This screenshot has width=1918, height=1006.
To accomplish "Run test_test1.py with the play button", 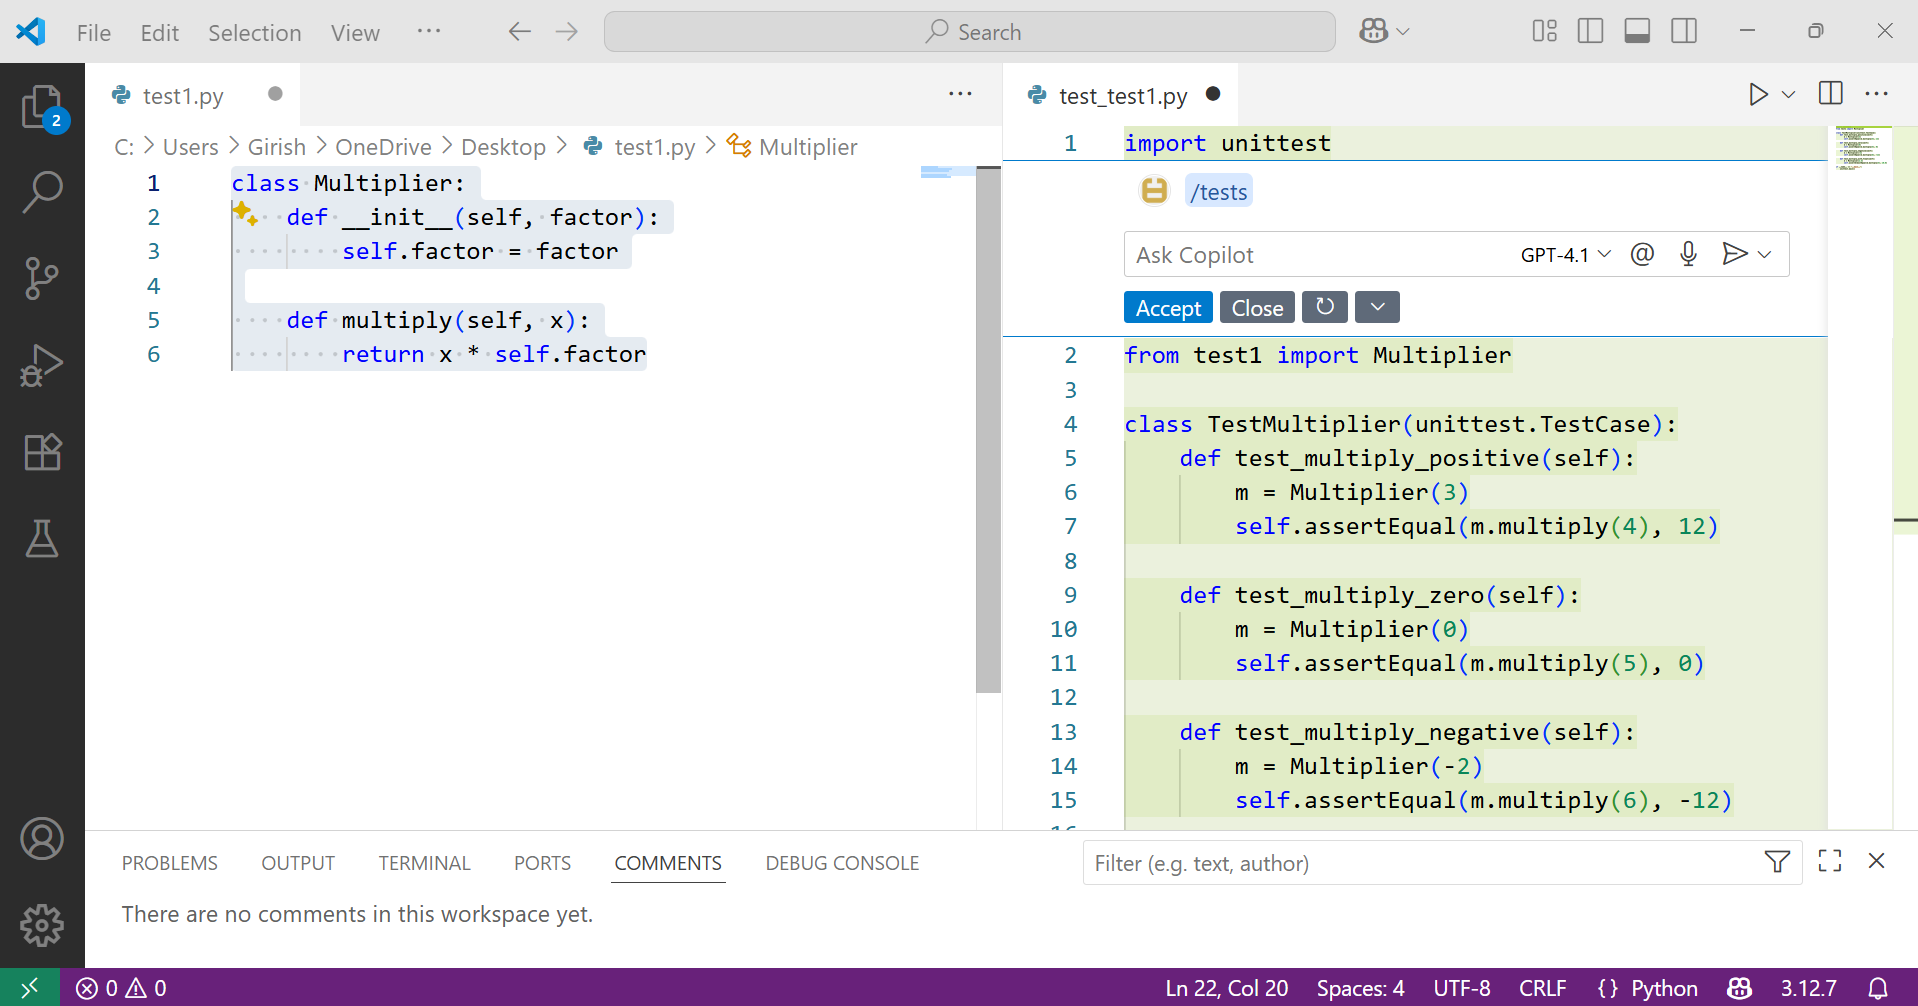I will click(1757, 94).
